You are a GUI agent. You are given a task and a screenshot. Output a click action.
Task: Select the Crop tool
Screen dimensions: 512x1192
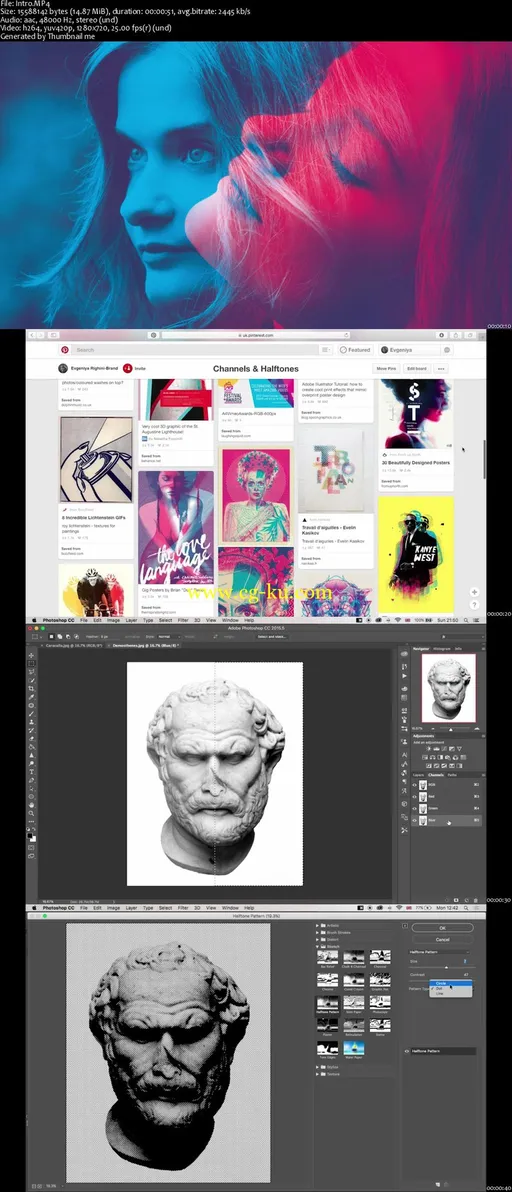(31, 689)
